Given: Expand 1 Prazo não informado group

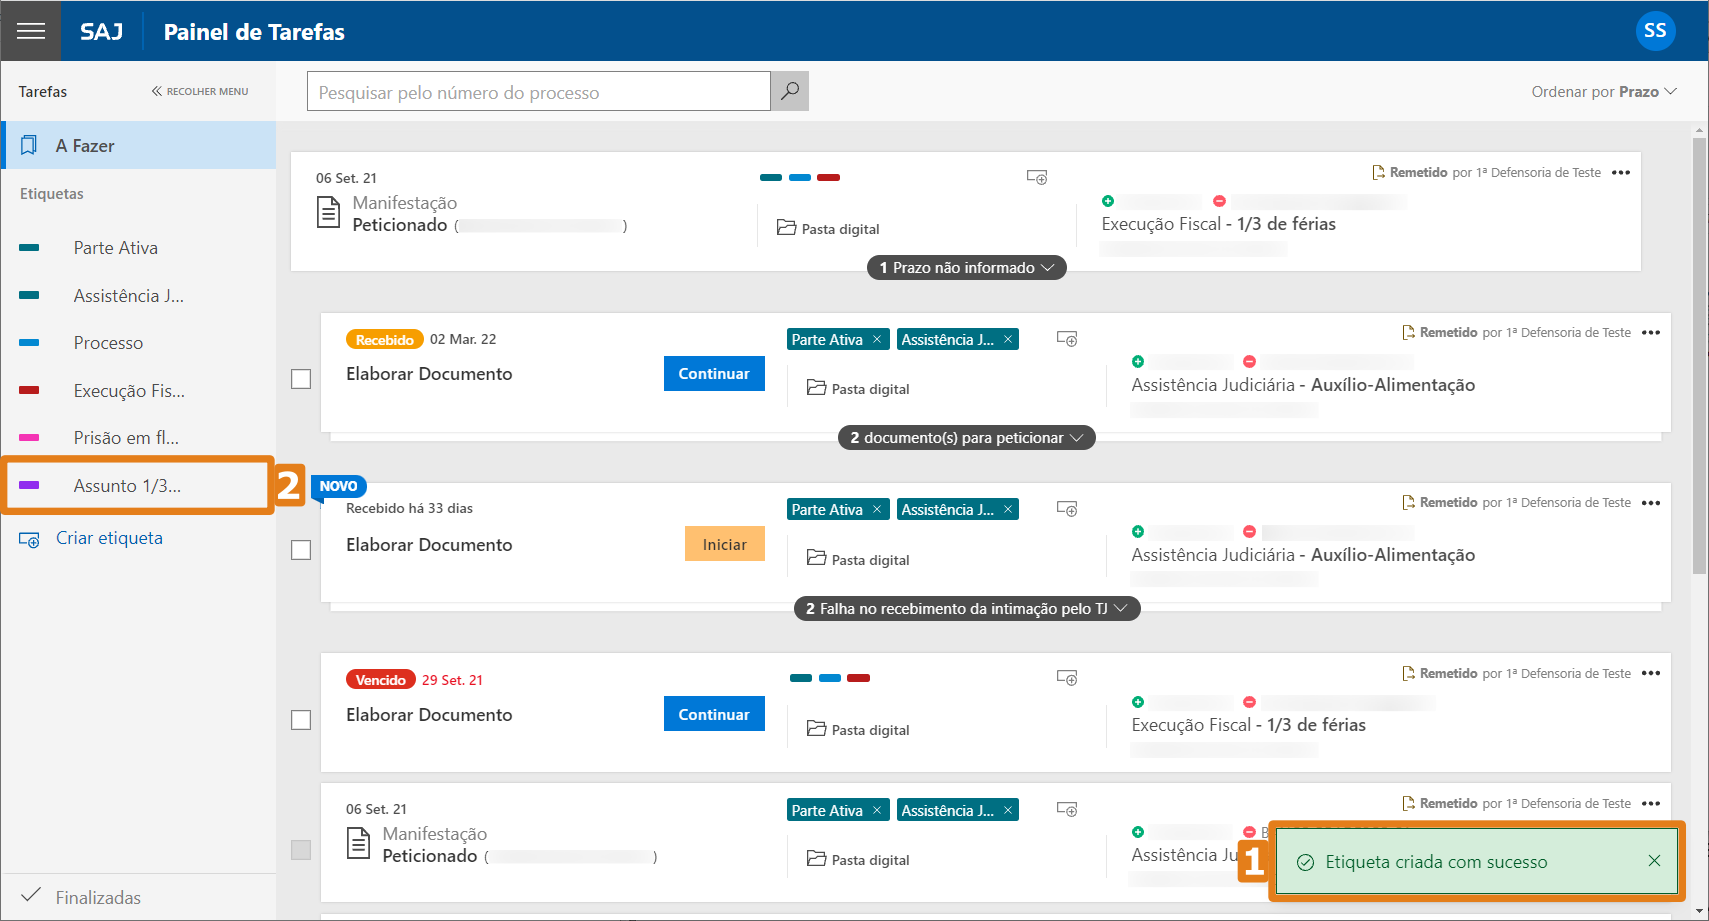Looking at the screenshot, I should click(x=966, y=268).
